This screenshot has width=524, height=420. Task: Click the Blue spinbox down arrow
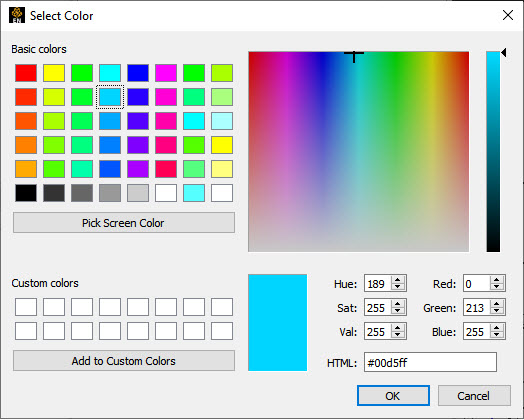[x=497, y=335]
